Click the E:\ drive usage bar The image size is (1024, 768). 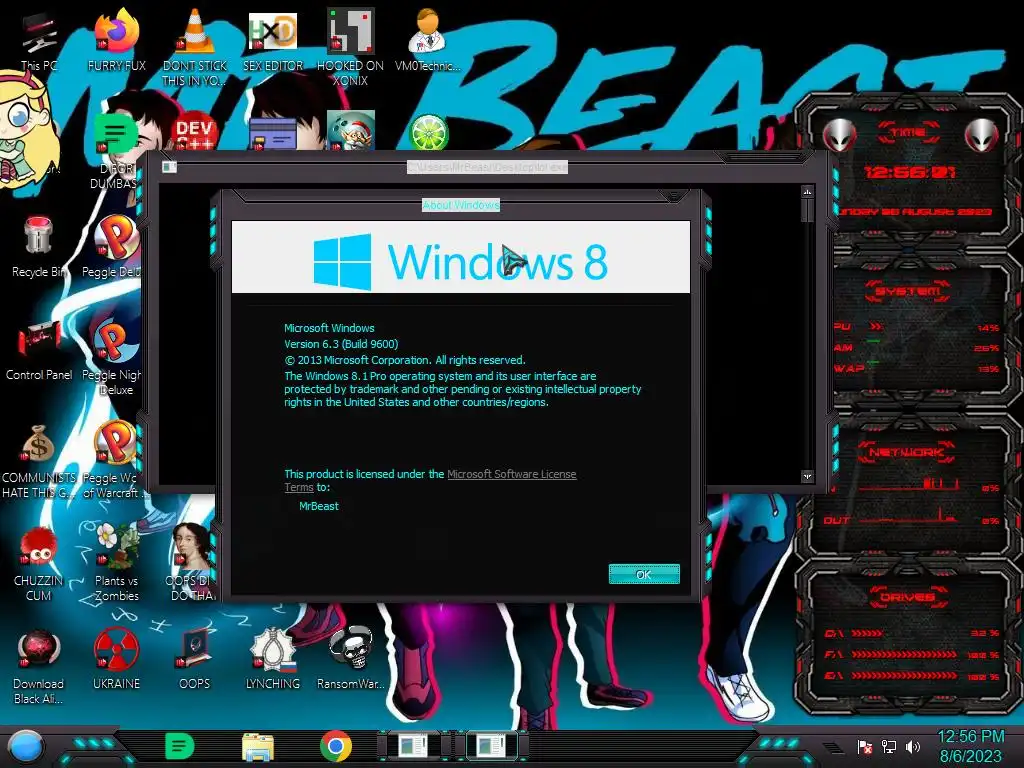click(904, 676)
